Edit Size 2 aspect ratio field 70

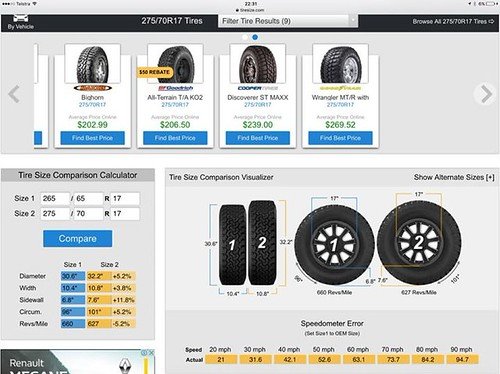coord(88,214)
